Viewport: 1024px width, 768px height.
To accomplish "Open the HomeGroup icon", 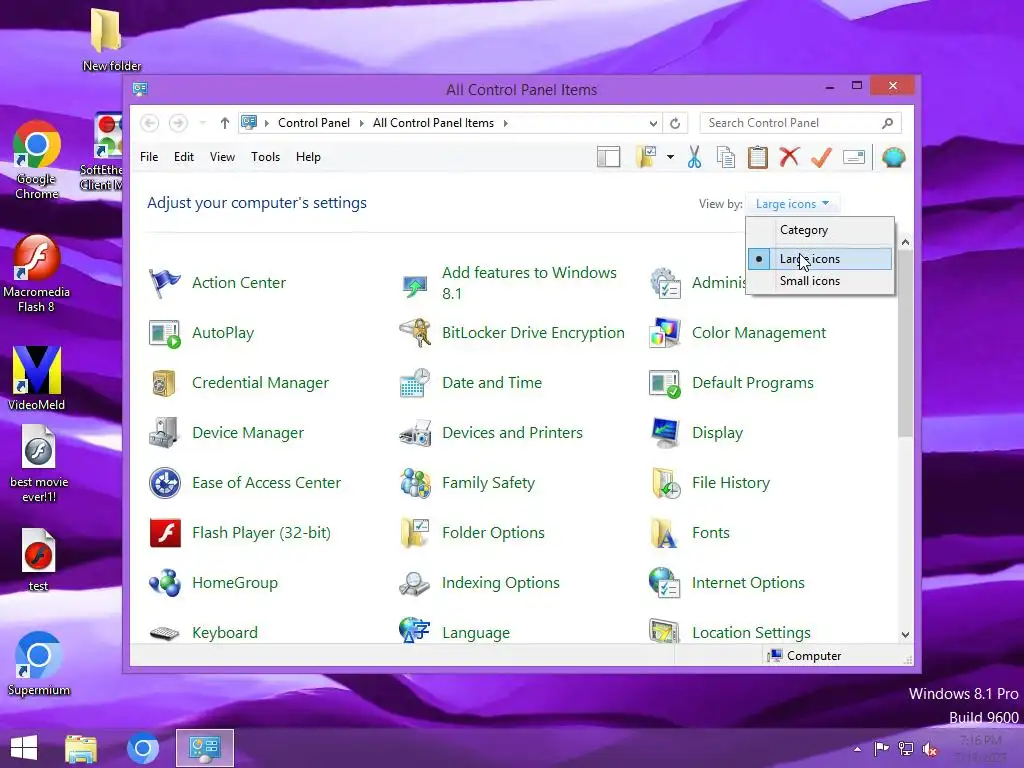I will pyautogui.click(x=165, y=583).
